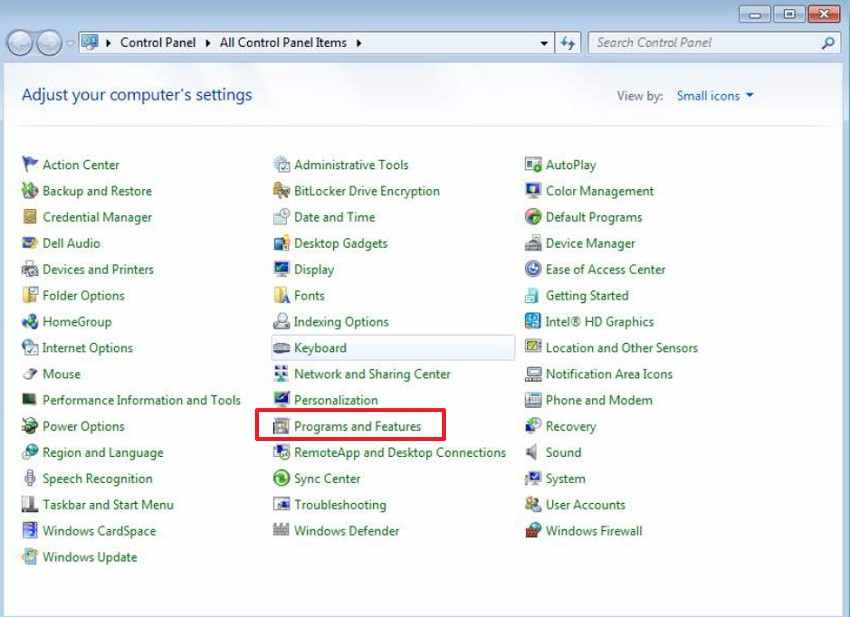Open Windows CardSpace link

click(99, 531)
